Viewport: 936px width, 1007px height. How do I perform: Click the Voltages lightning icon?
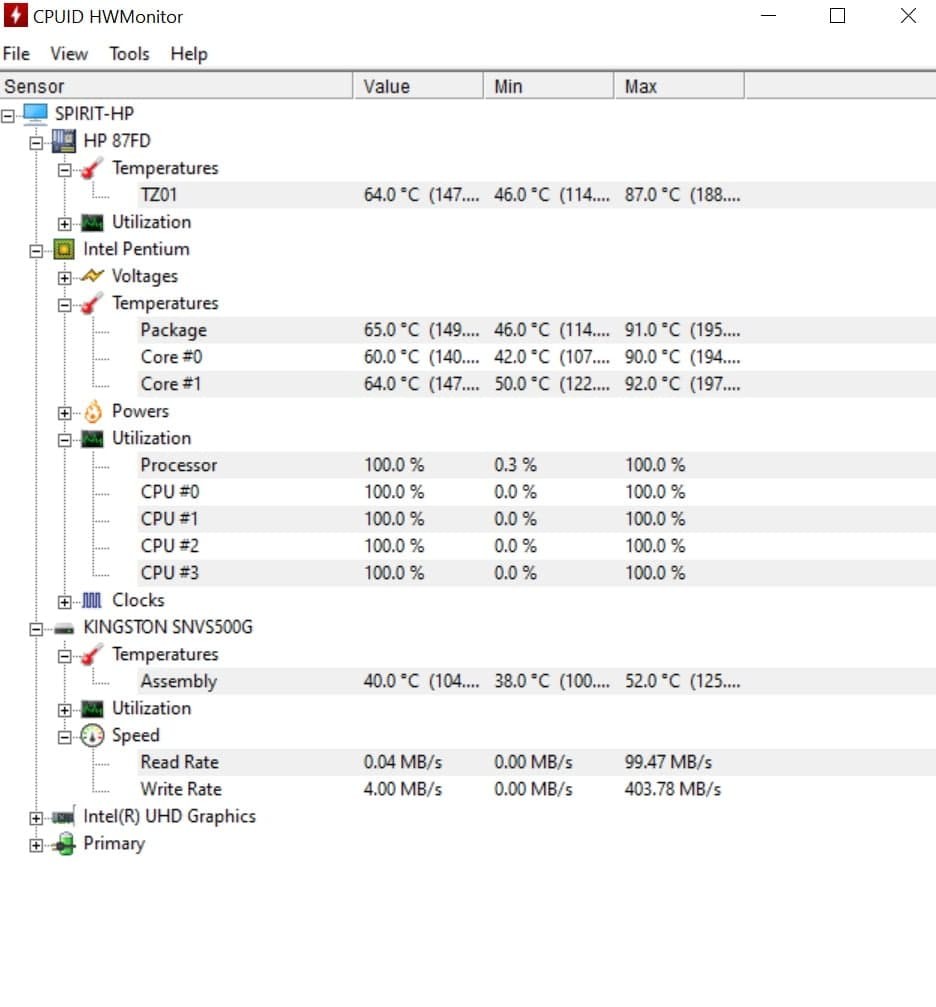coord(93,276)
